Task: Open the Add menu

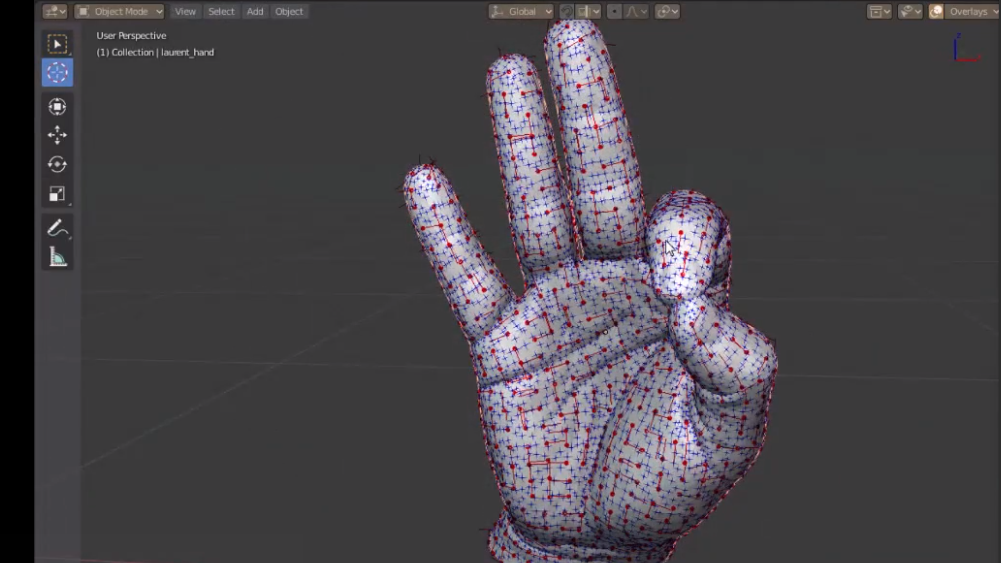Action: coord(255,12)
